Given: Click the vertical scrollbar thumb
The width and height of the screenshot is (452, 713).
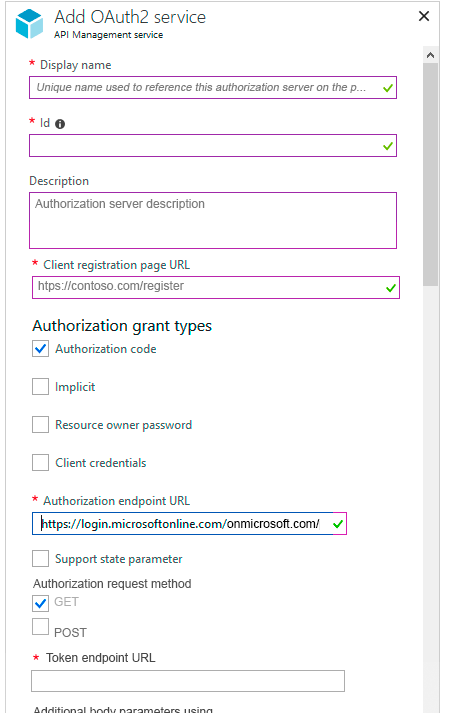Looking at the screenshot, I should [x=430, y=174].
